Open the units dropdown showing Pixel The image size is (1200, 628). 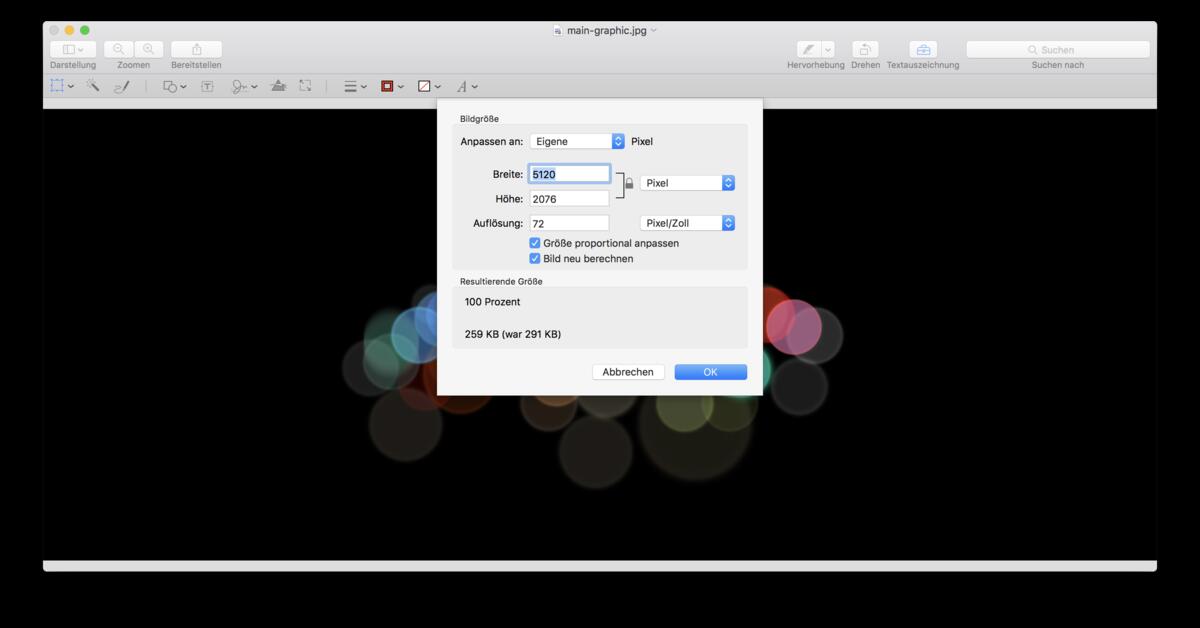point(687,183)
